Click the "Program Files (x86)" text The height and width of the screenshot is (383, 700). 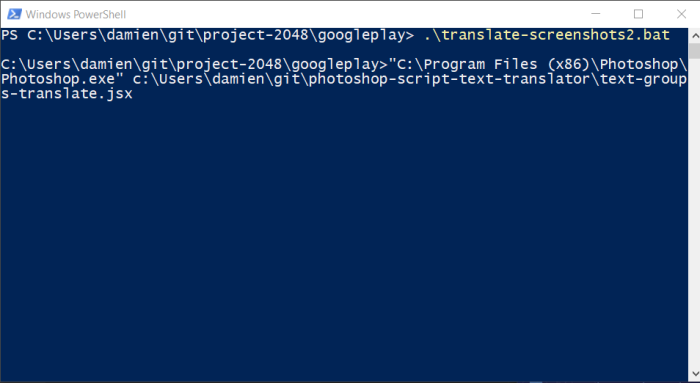coord(506,64)
